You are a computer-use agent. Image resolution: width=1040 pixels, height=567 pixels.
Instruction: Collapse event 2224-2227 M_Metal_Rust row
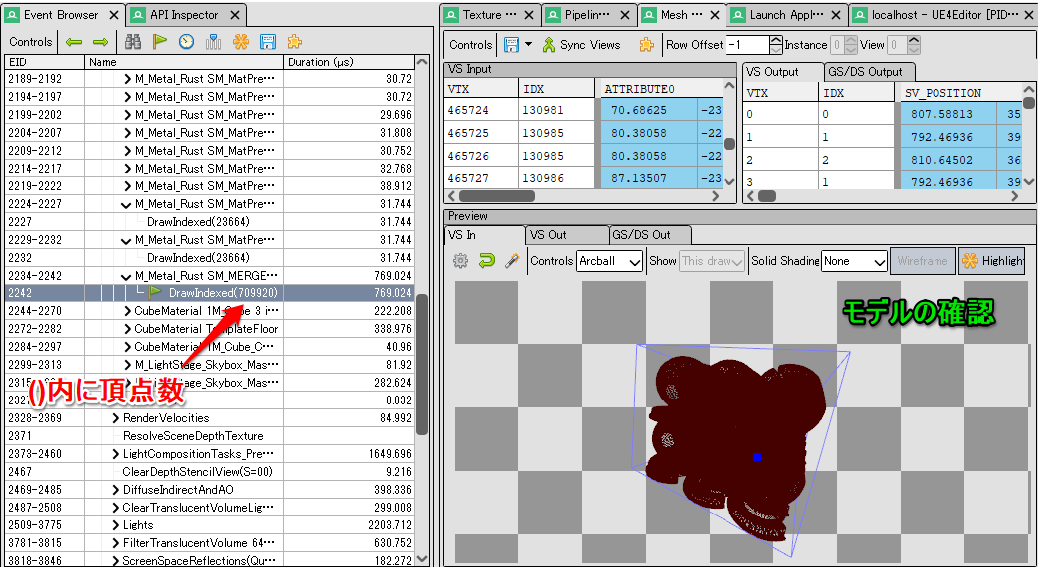pyautogui.click(x=126, y=204)
